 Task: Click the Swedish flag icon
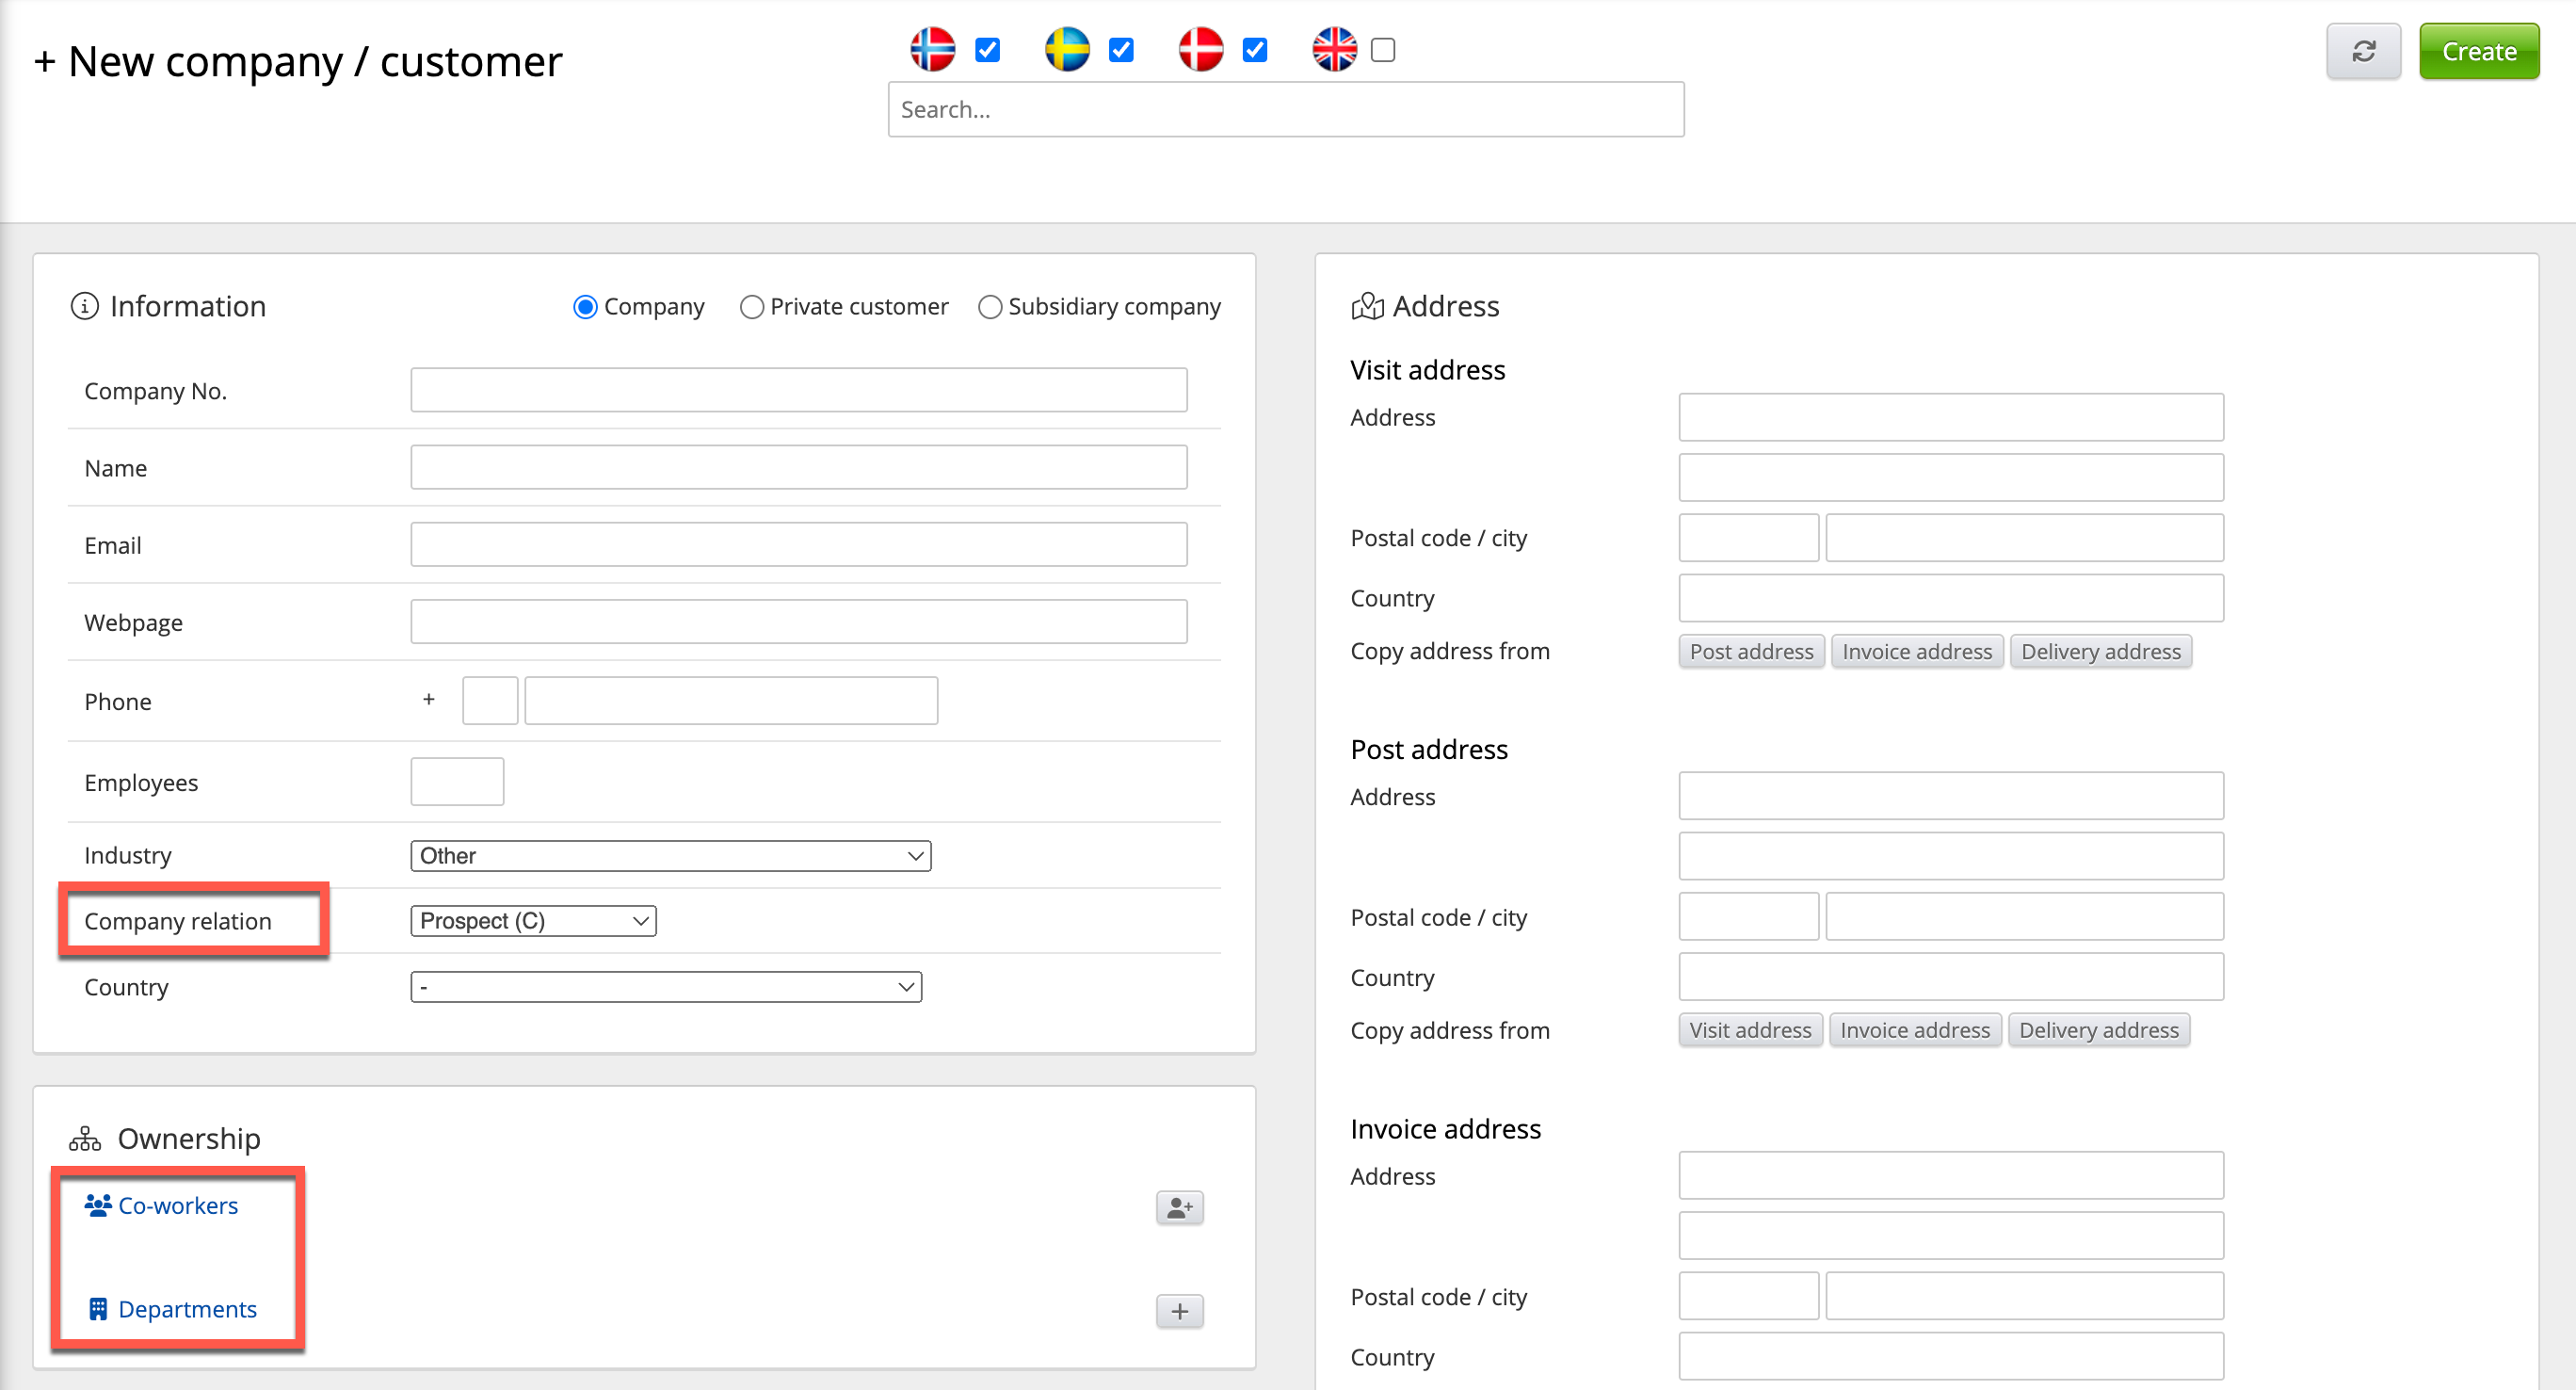click(x=1067, y=49)
